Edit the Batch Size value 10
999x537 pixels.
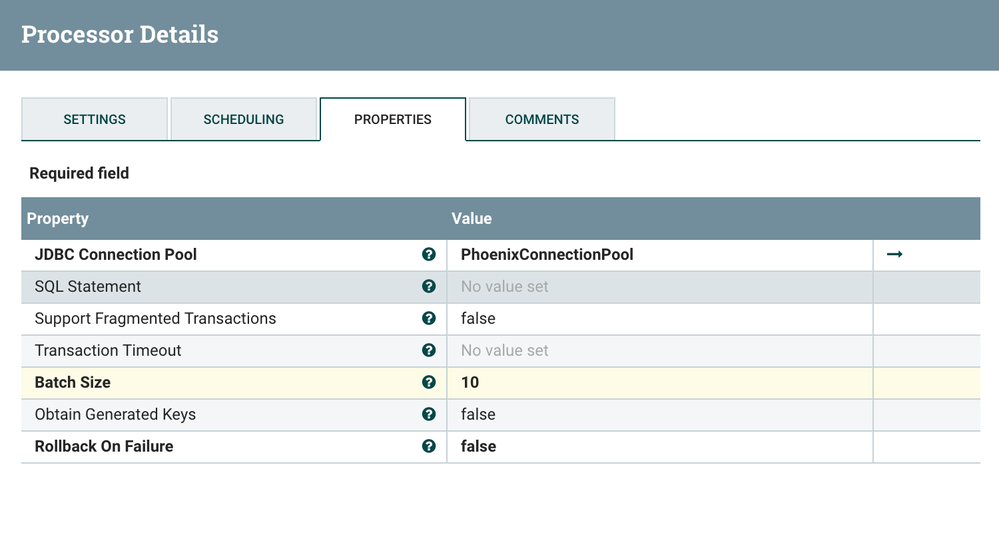pyautogui.click(x=470, y=383)
